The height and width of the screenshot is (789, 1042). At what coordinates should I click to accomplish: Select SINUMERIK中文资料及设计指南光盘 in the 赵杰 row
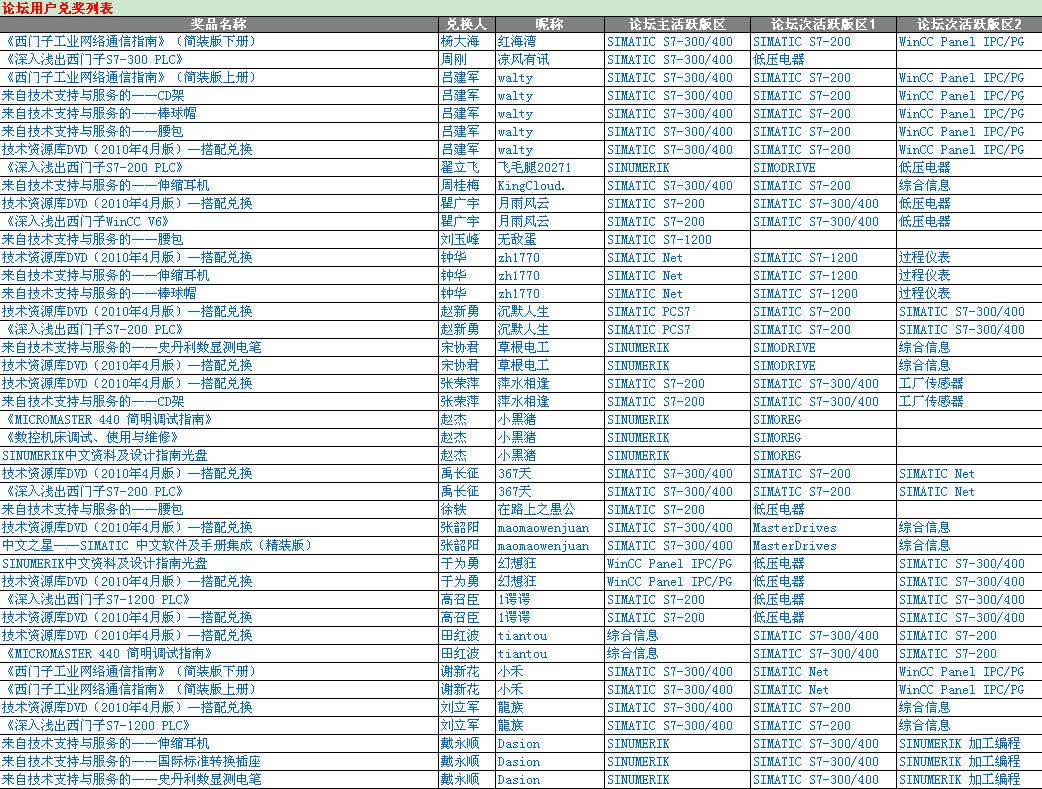(x=105, y=455)
